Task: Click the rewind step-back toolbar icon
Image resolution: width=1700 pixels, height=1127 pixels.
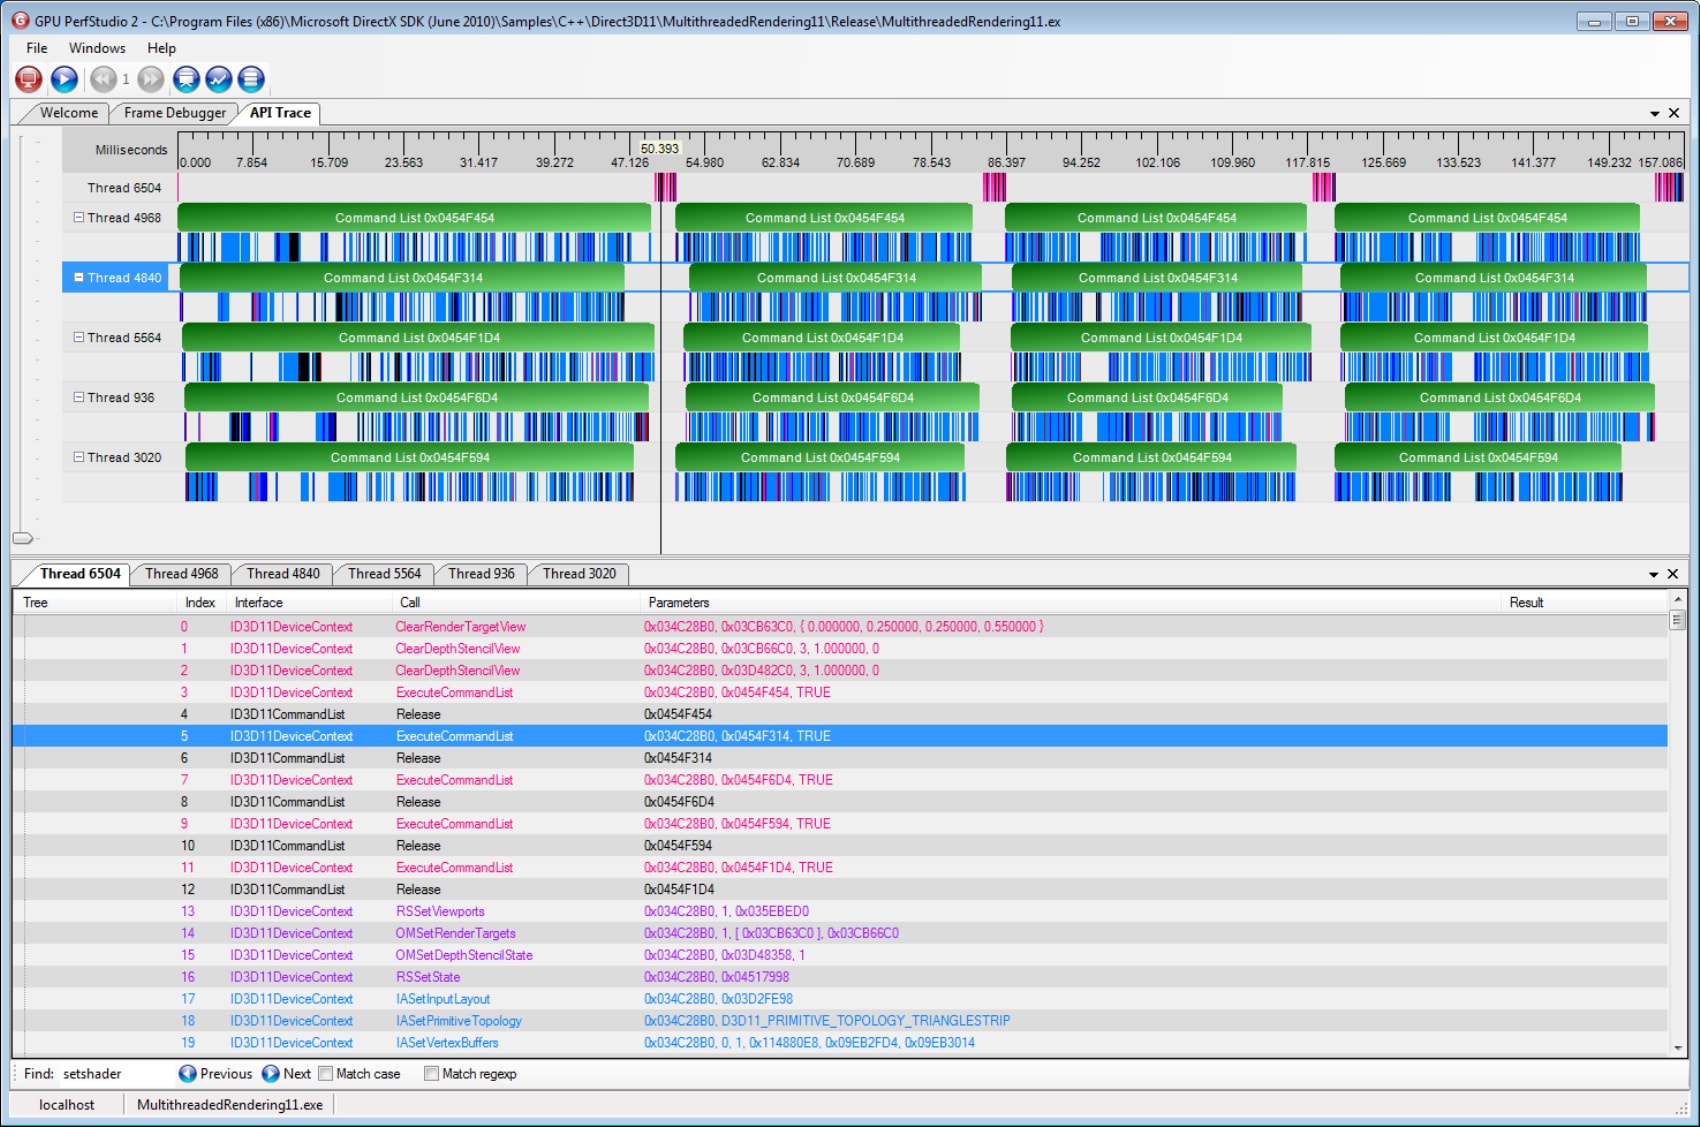Action: coord(103,79)
